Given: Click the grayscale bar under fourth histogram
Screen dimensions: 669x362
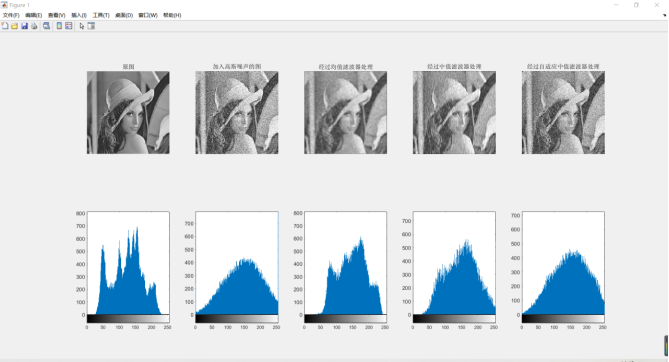Looking at the screenshot, I should click(x=454, y=318).
